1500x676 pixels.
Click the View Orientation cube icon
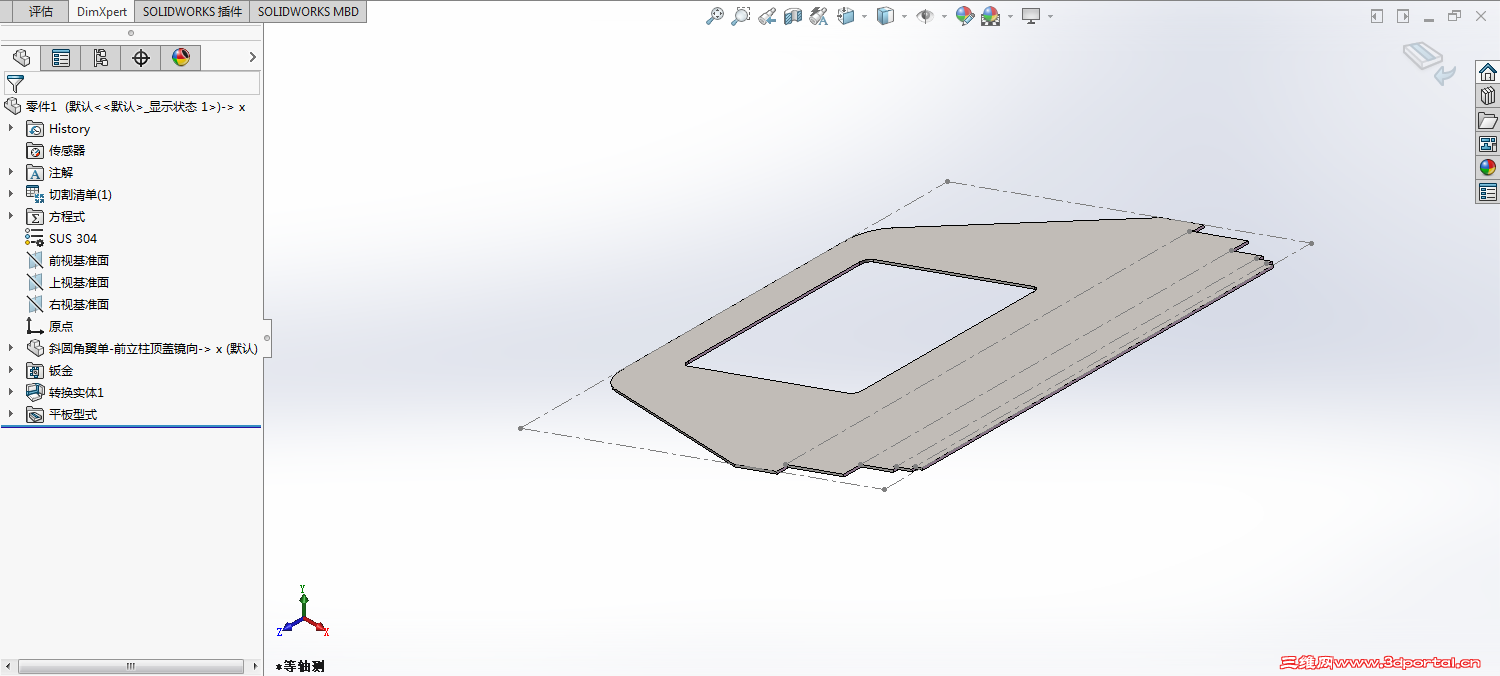[845, 16]
